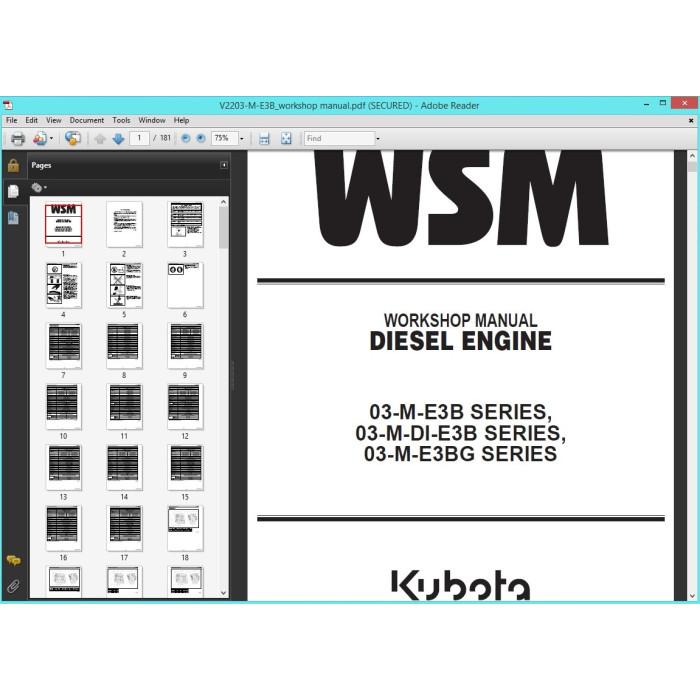This screenshot has height=700, width=700.
Task: Open the View menu
Action: tap(54, 120)
